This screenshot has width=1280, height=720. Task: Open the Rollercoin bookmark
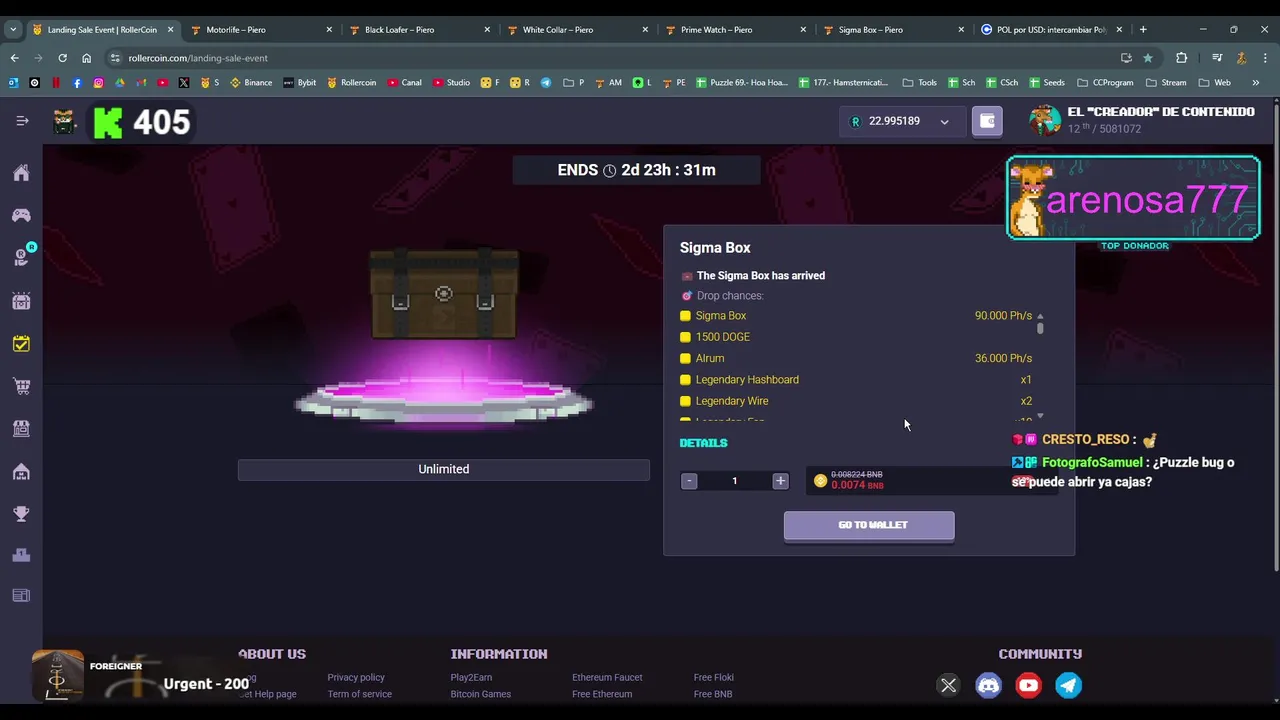coord(351,82)
